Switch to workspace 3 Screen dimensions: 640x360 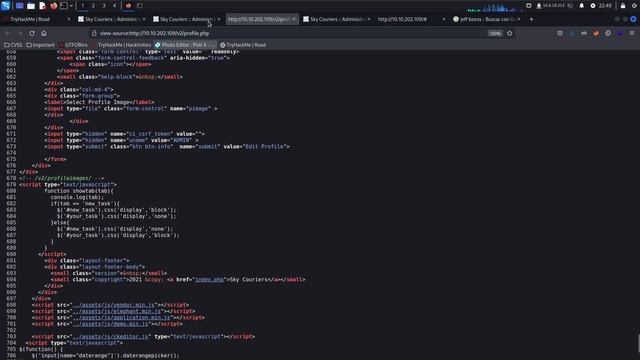click(104, 6)
